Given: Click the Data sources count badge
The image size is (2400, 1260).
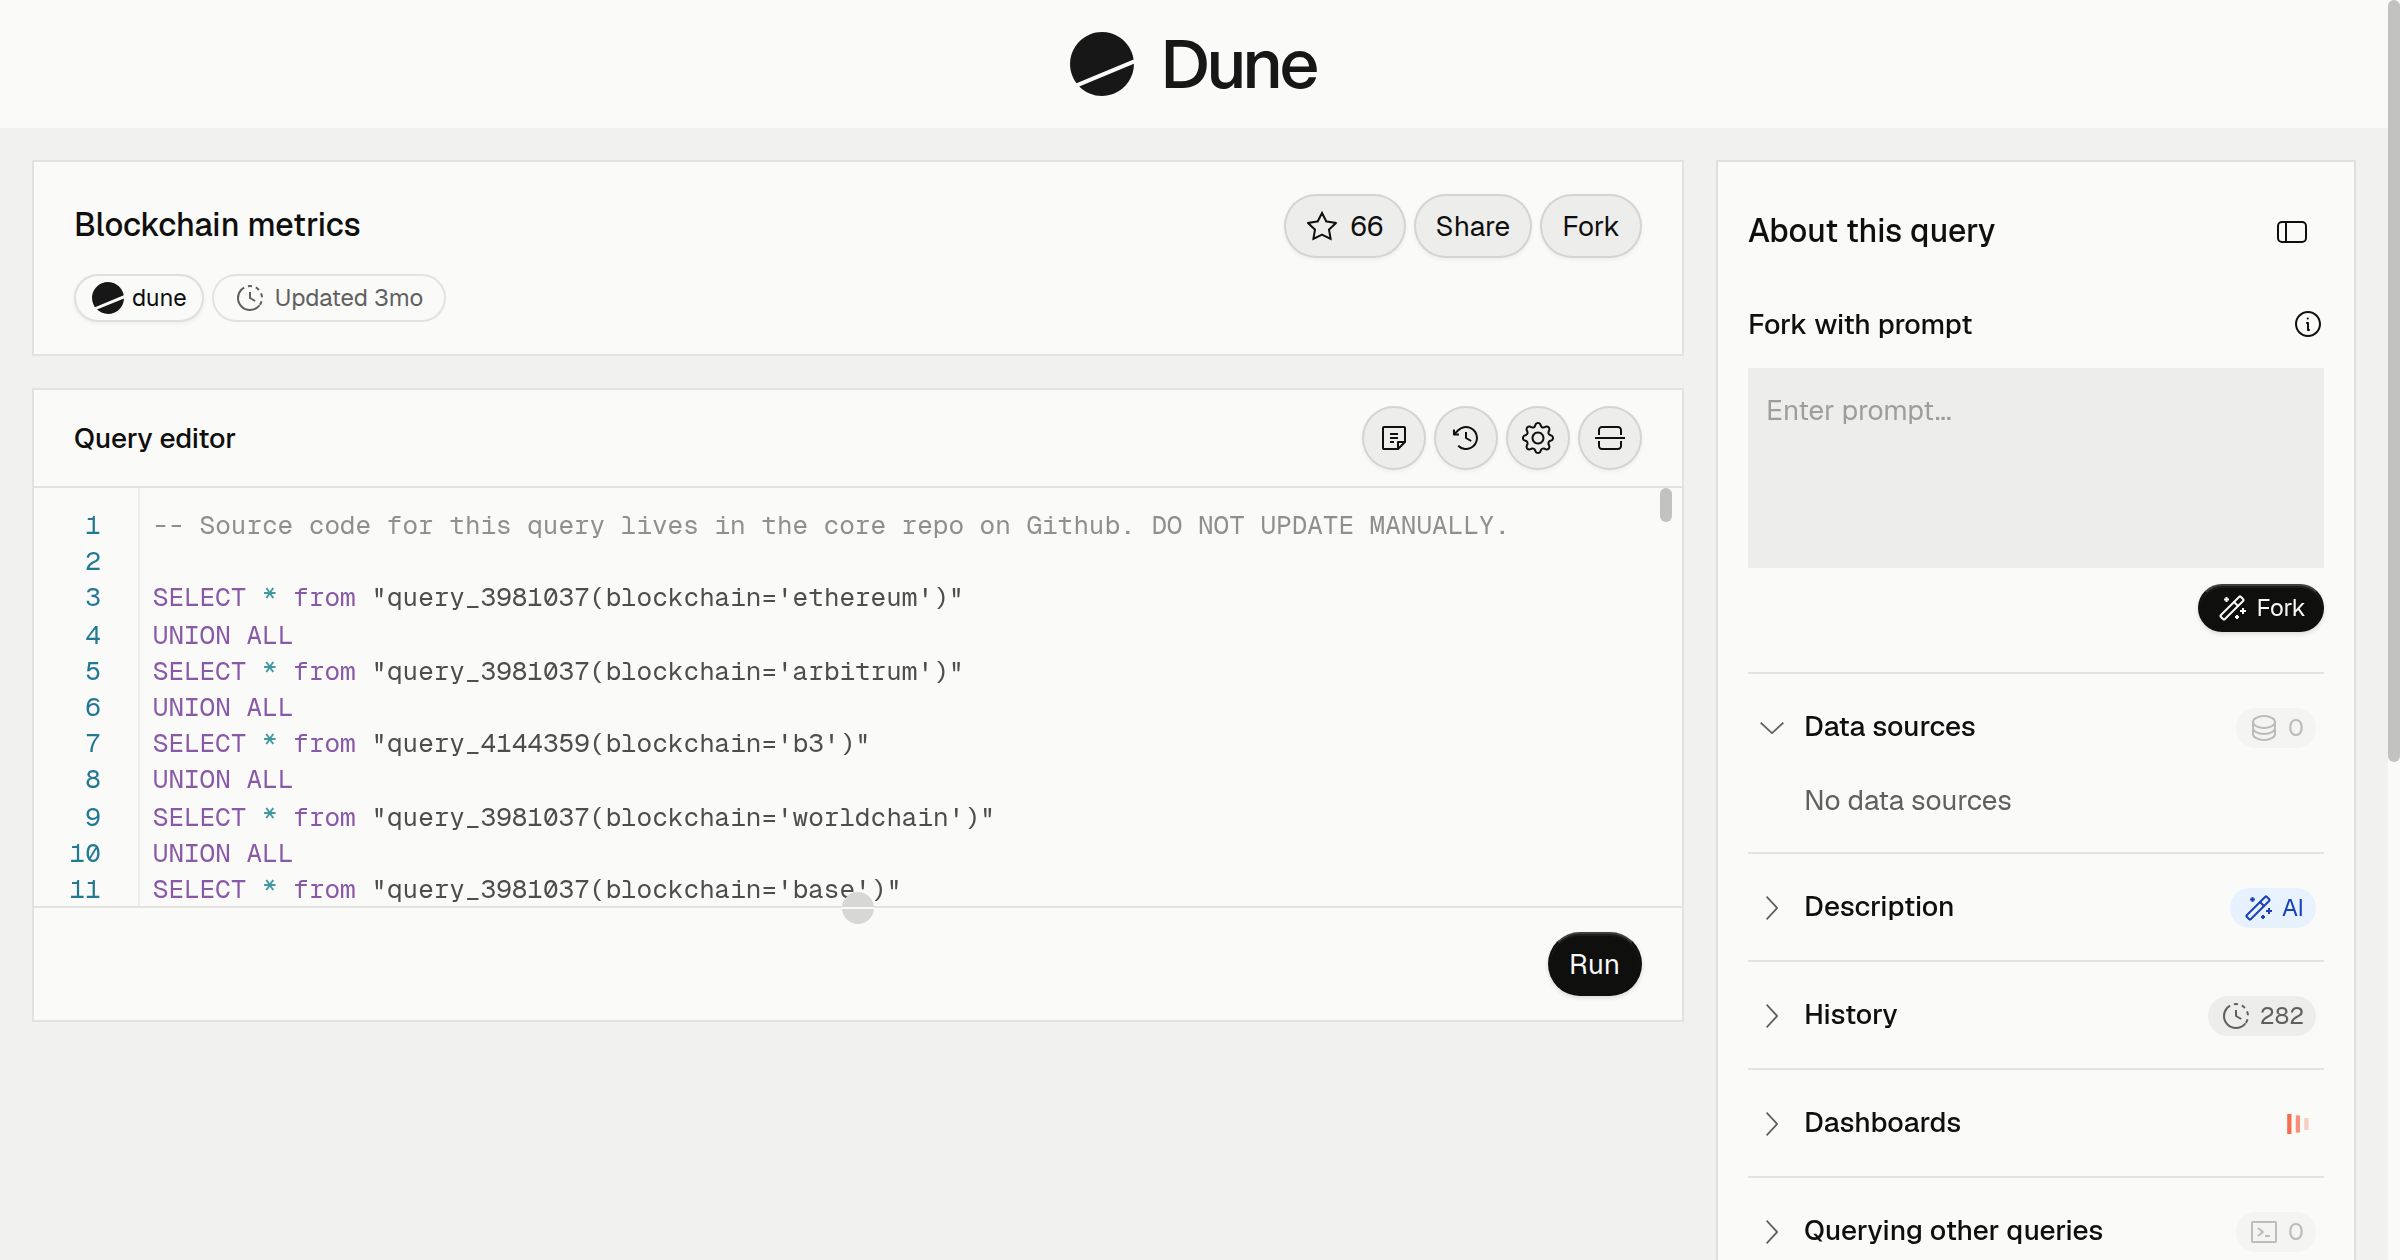Looking at the screenshot, I should [2276, 728].
